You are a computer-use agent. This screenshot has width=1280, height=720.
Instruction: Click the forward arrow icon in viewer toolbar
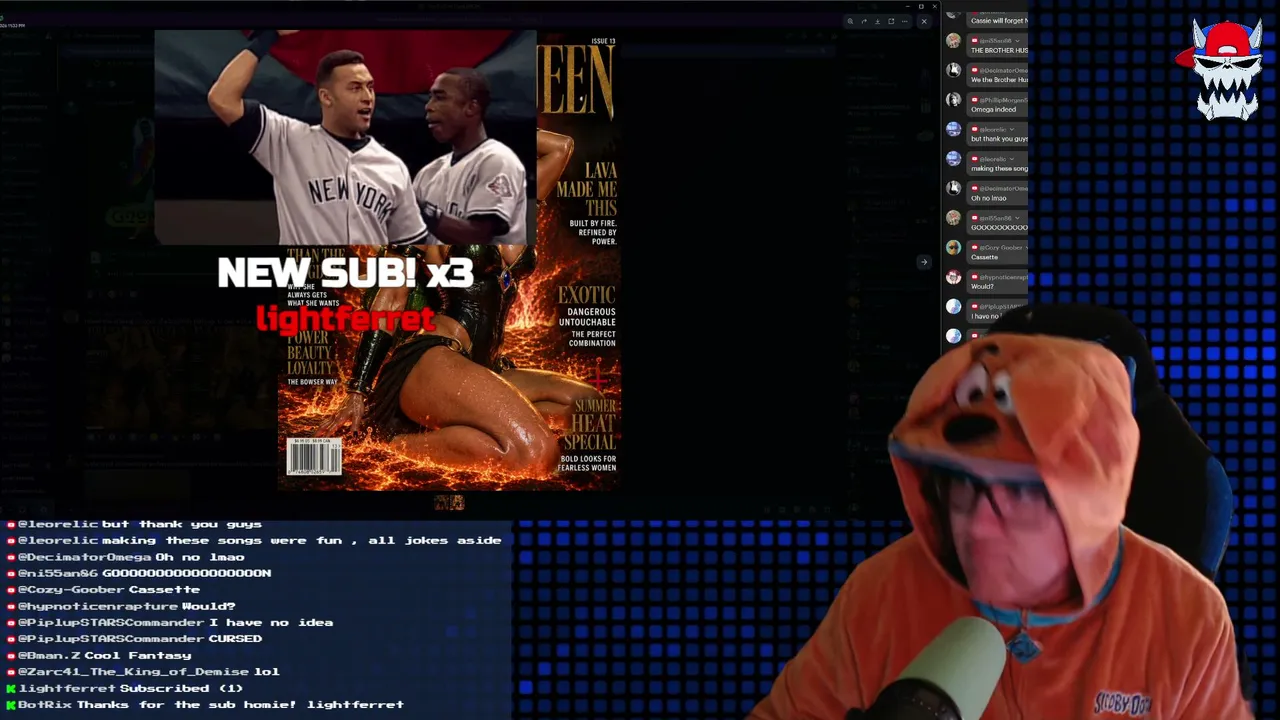click(864, 21)
